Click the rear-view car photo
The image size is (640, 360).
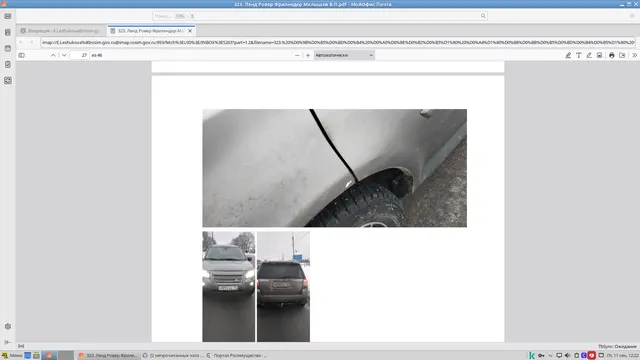pyautogui.click(x=283, y=287)
